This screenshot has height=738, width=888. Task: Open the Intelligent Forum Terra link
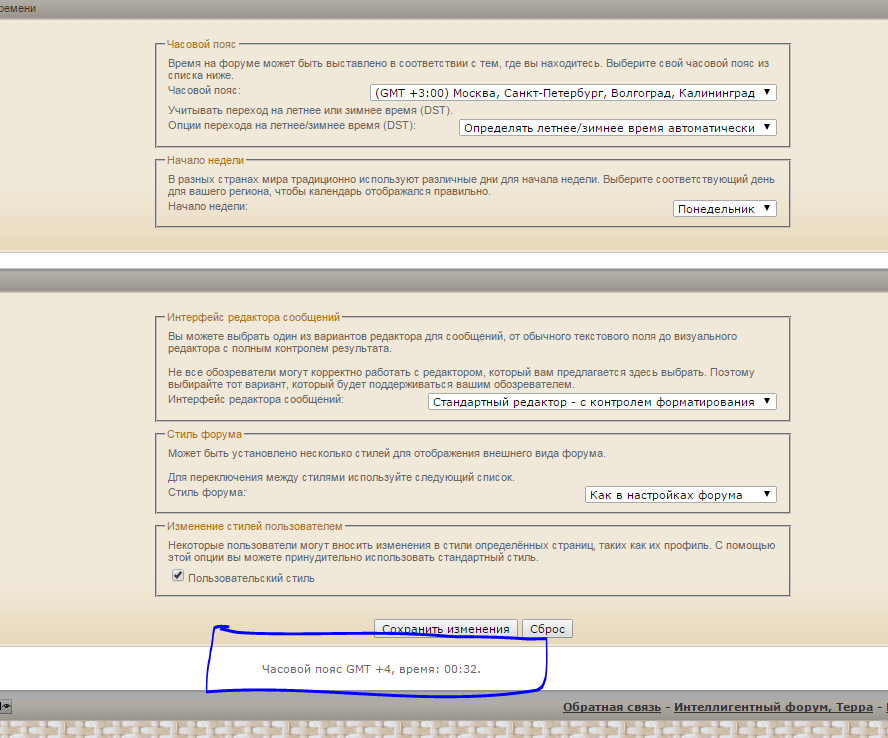click(773, 707)
